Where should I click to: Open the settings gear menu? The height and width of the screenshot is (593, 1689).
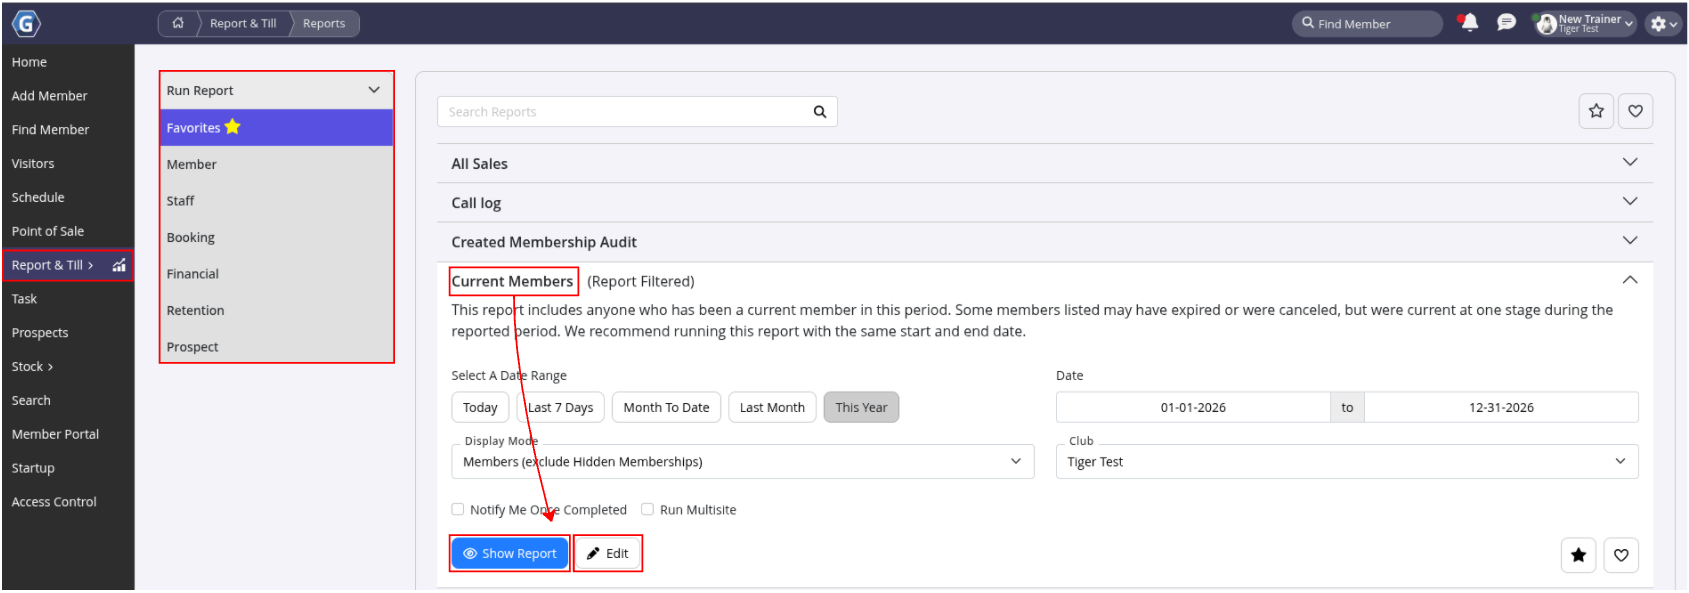(x=1663, y=24)
